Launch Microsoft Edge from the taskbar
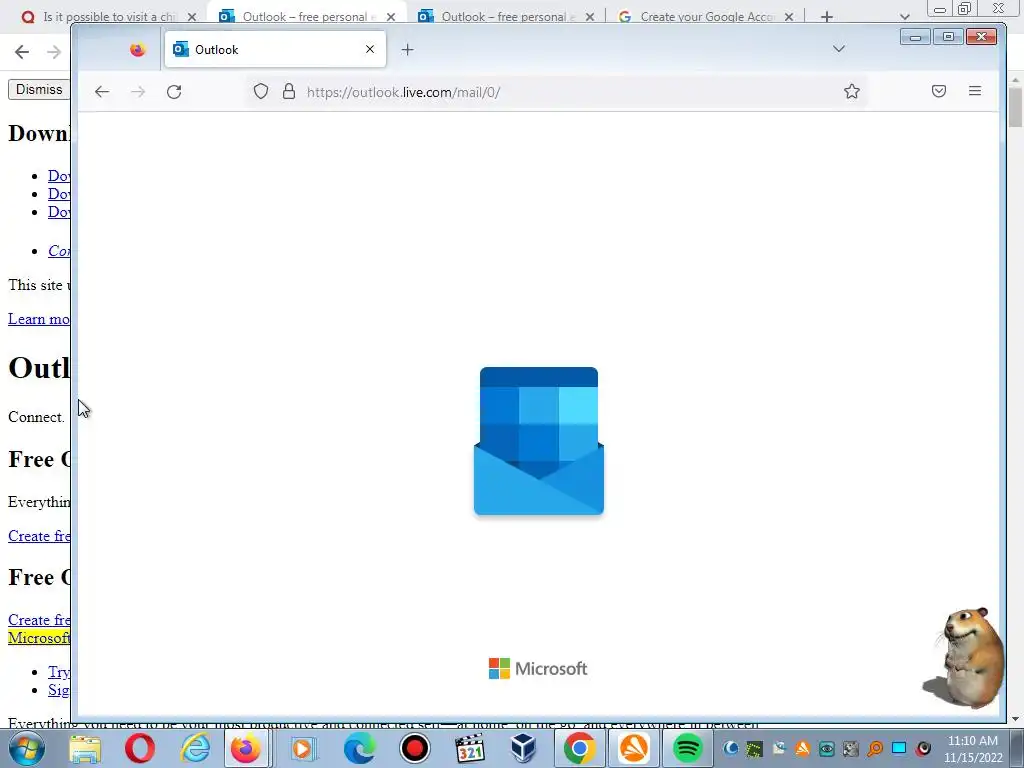 (359, 749)
